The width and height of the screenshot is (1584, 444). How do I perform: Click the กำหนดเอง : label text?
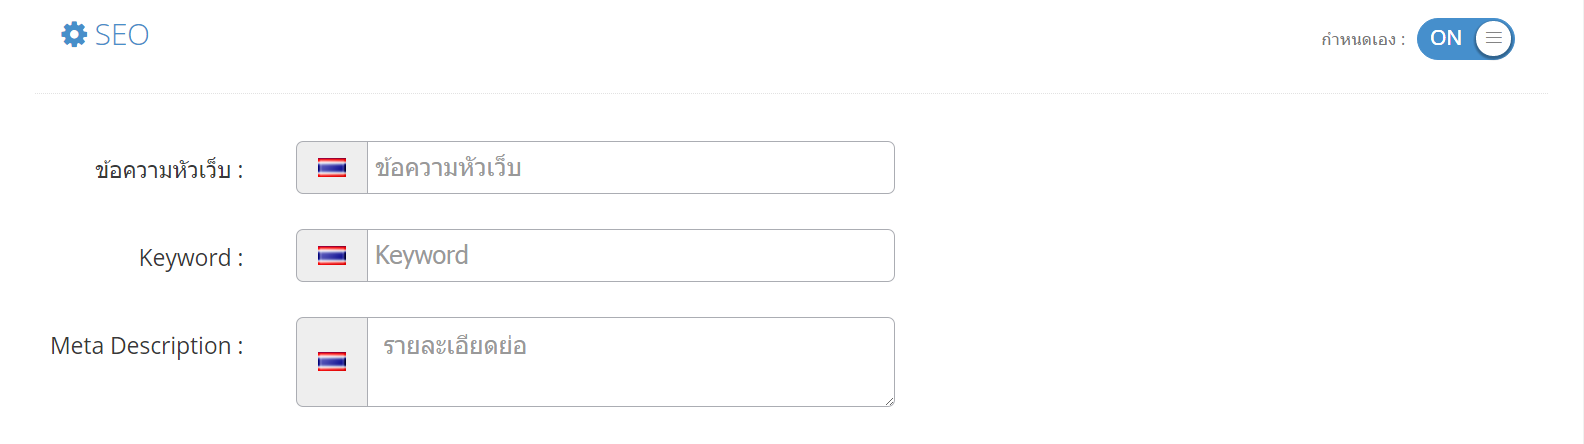pyautogui.click(x=1363, y=40)
